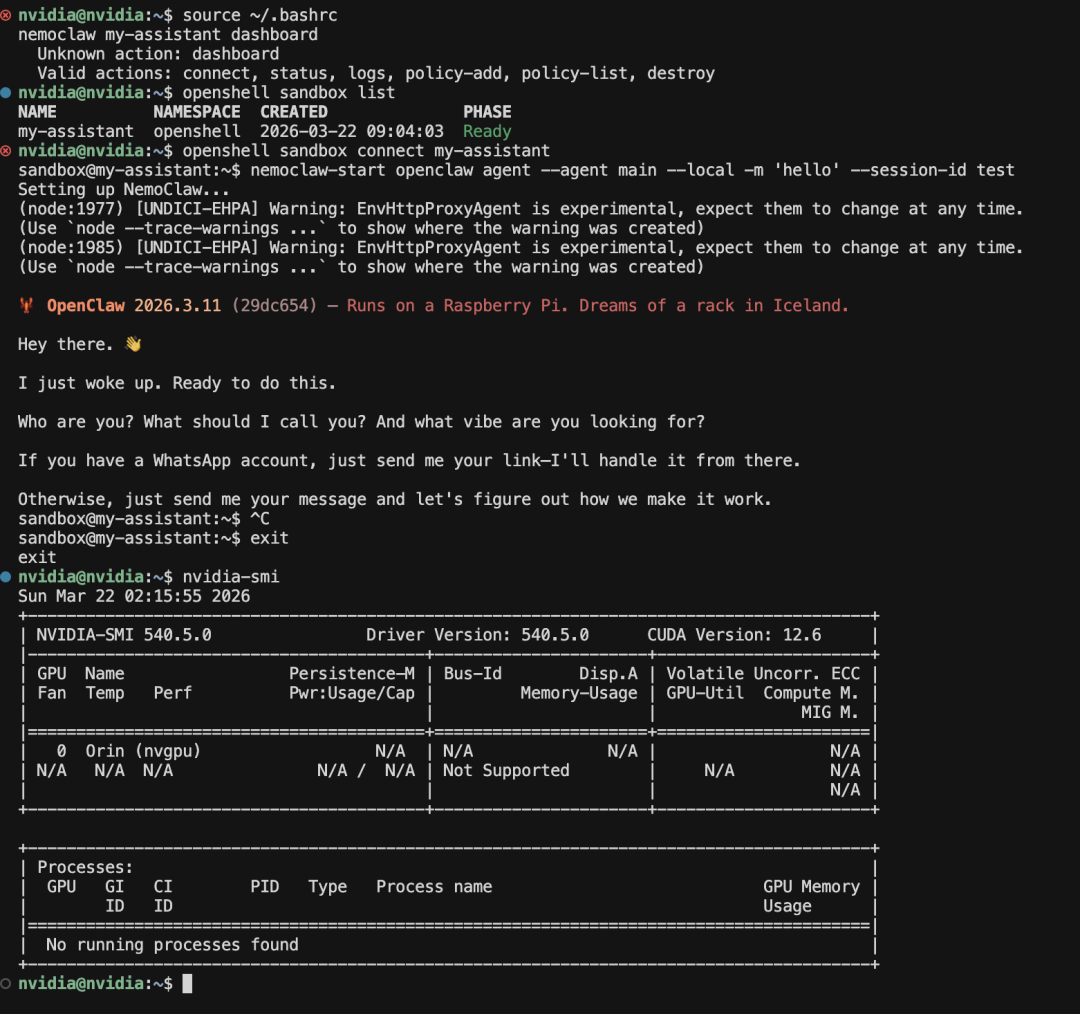The width and height of the screenshot is (1080, 1014).
Task: Click the 'Not Supported' memory usage value
Action: (506, 770)
